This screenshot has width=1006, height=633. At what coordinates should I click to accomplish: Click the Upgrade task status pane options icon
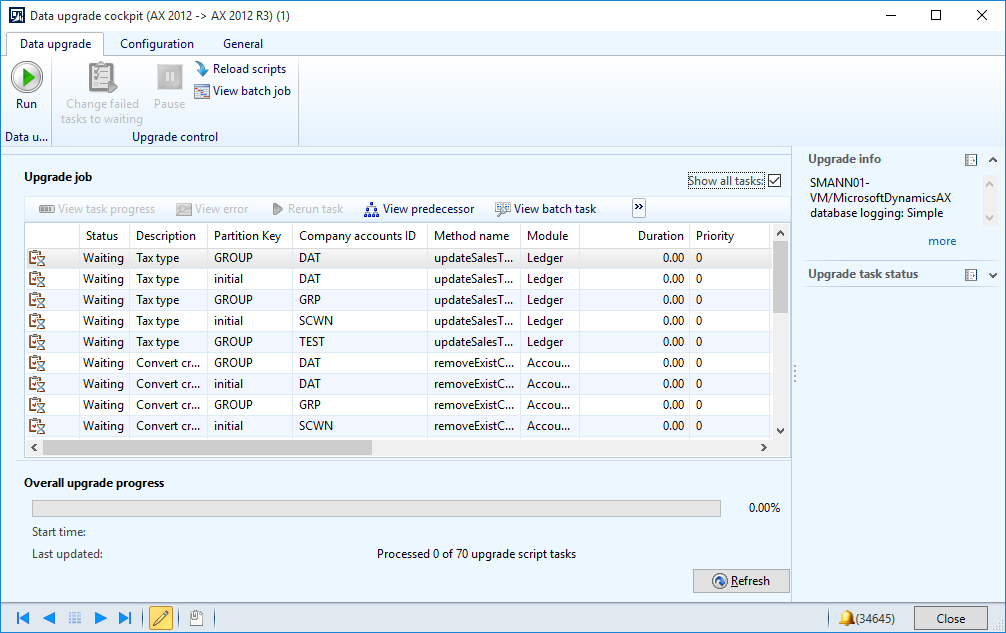coord(971,275)
